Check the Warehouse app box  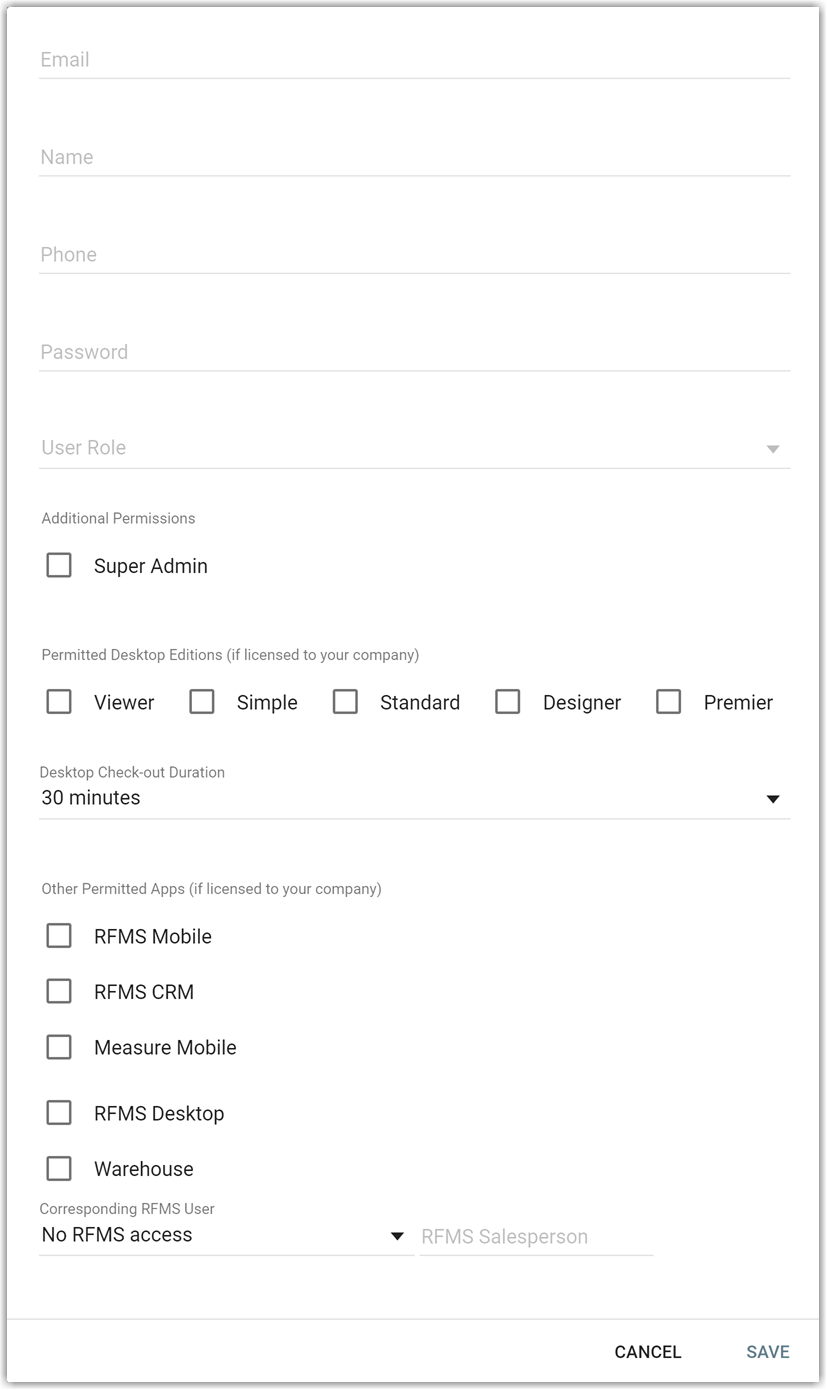[59, 1169]
